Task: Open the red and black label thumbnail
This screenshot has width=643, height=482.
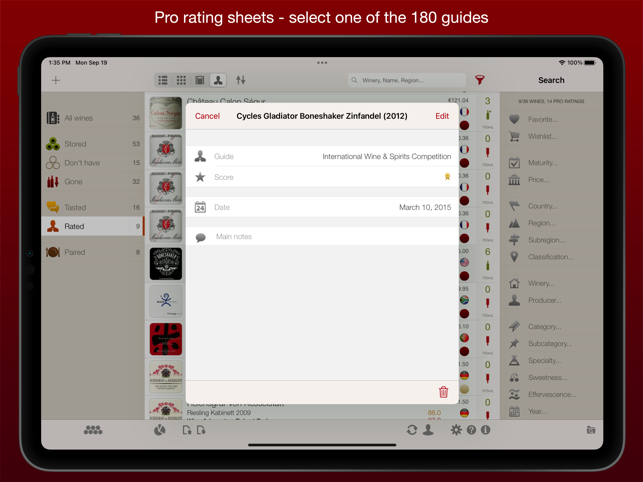Action: point(166,339)
